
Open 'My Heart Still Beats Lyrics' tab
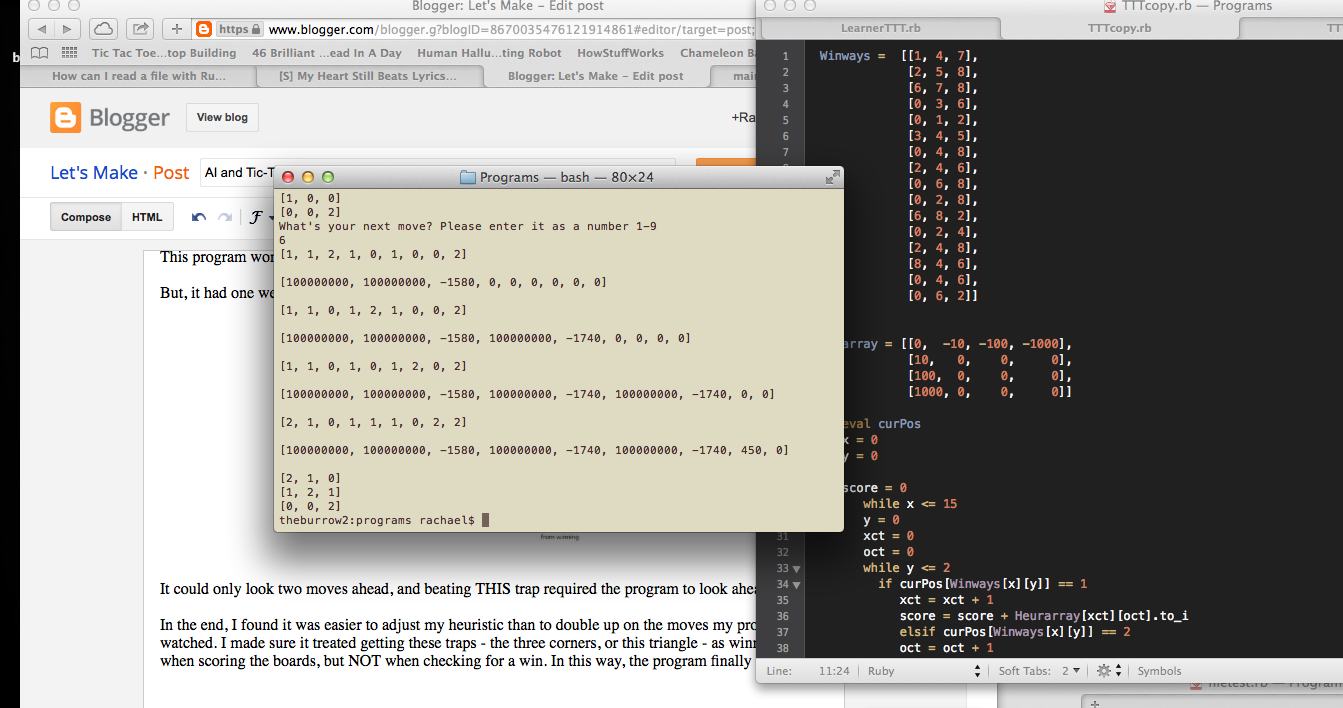click(368, 76)
